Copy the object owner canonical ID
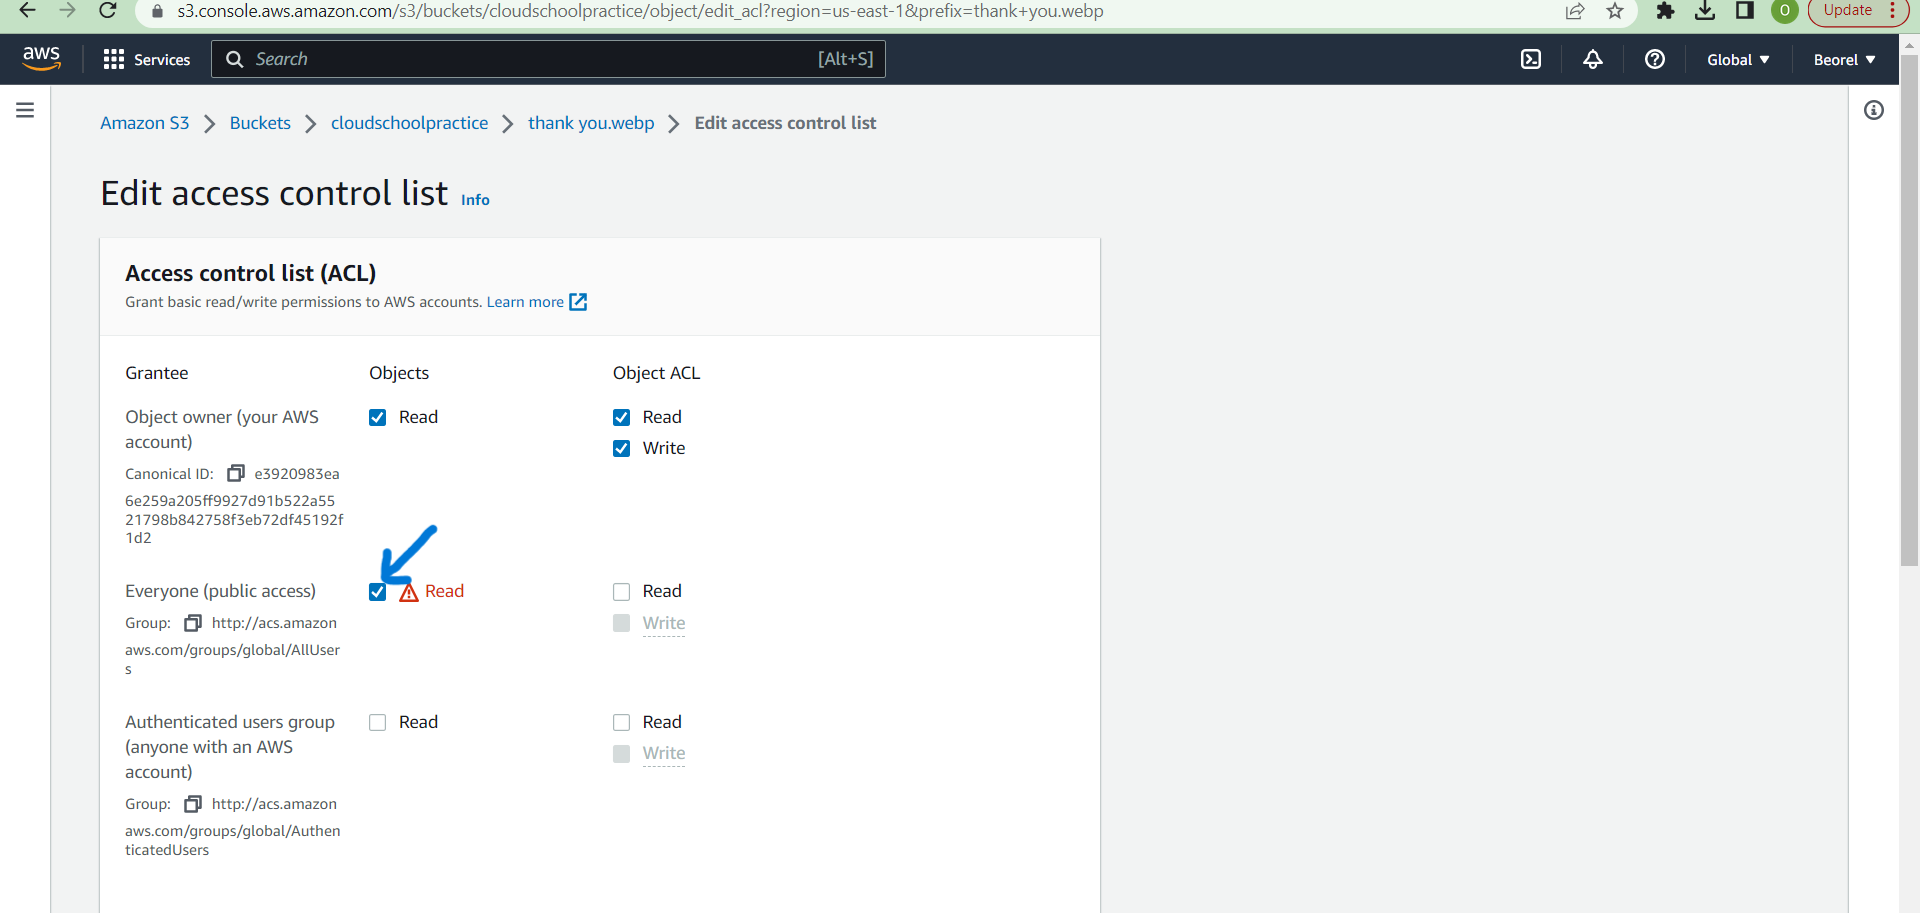1920x913 pixels. (236, 473)
